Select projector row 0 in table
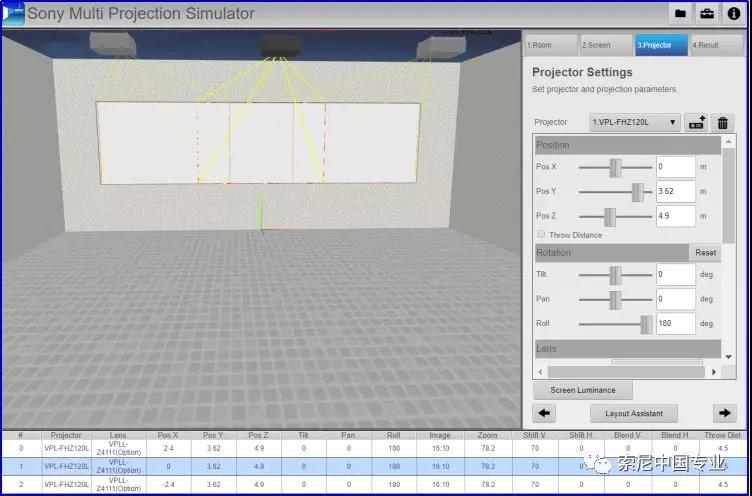This screenshot has height=496, width=752. 376,449
